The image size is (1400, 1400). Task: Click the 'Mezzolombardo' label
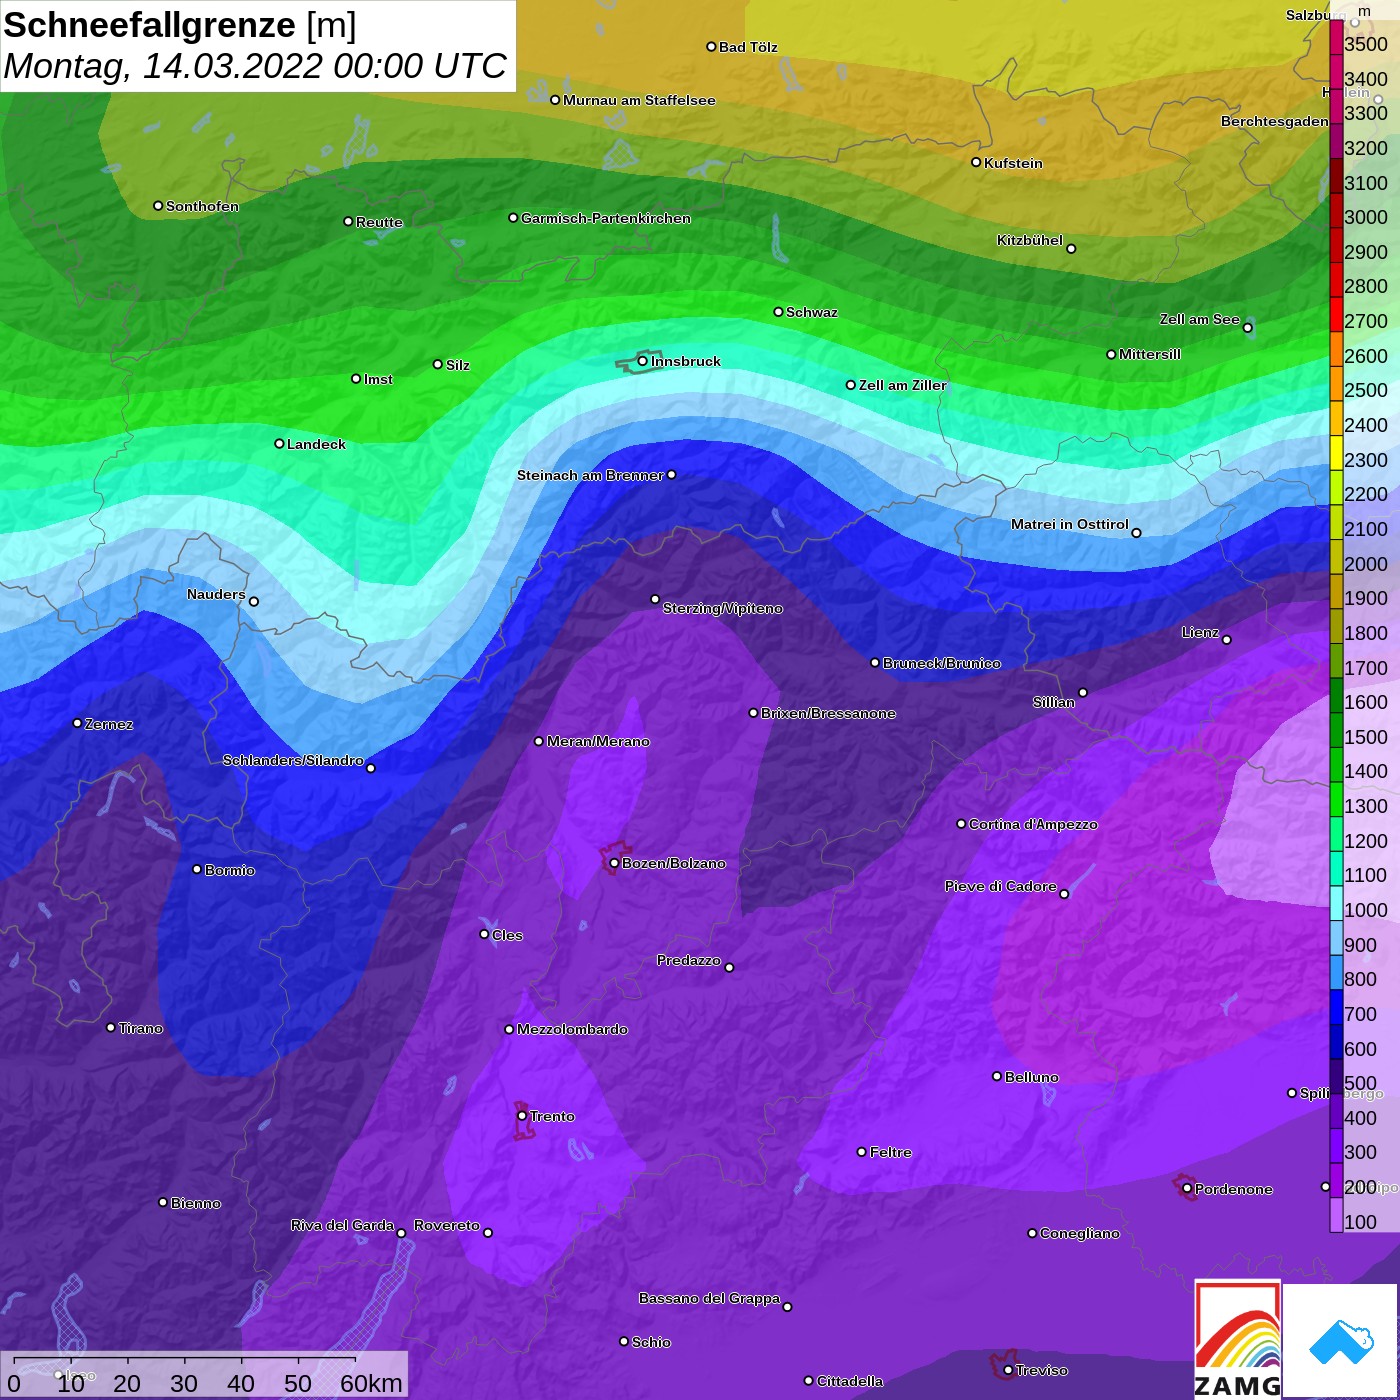[572, 1029]
